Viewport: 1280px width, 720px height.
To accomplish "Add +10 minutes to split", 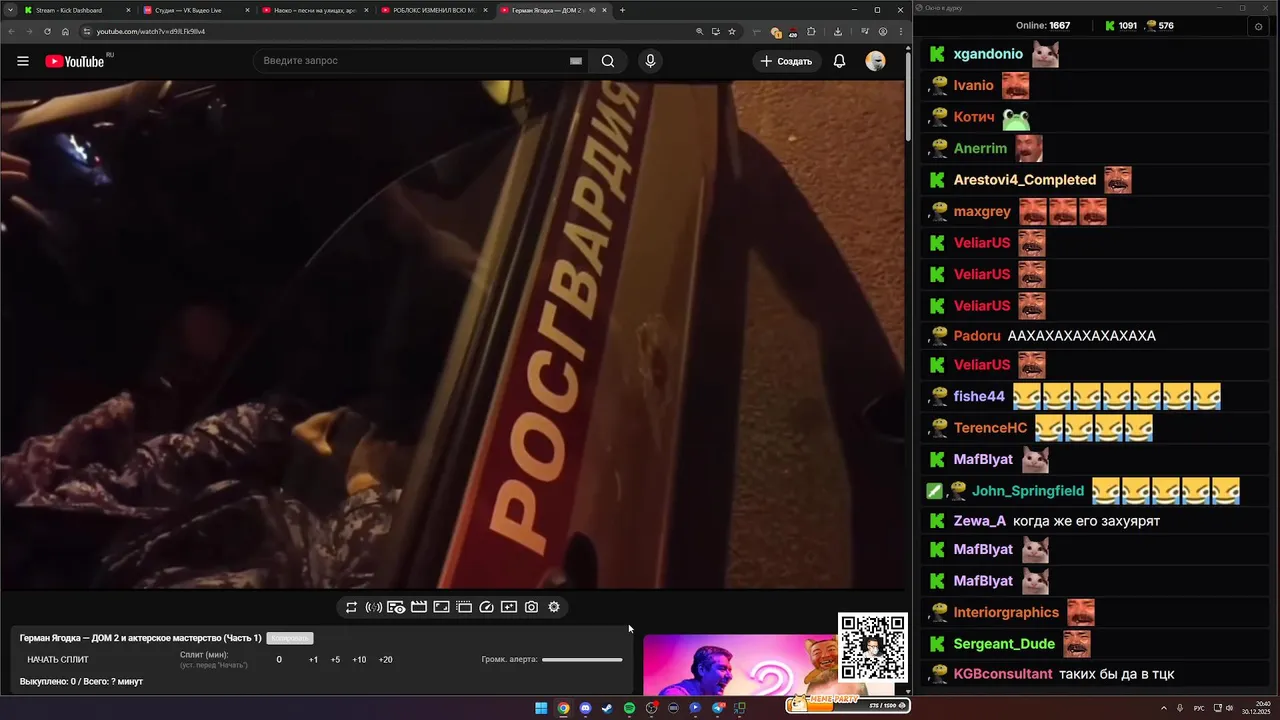I will coord(359,660).
